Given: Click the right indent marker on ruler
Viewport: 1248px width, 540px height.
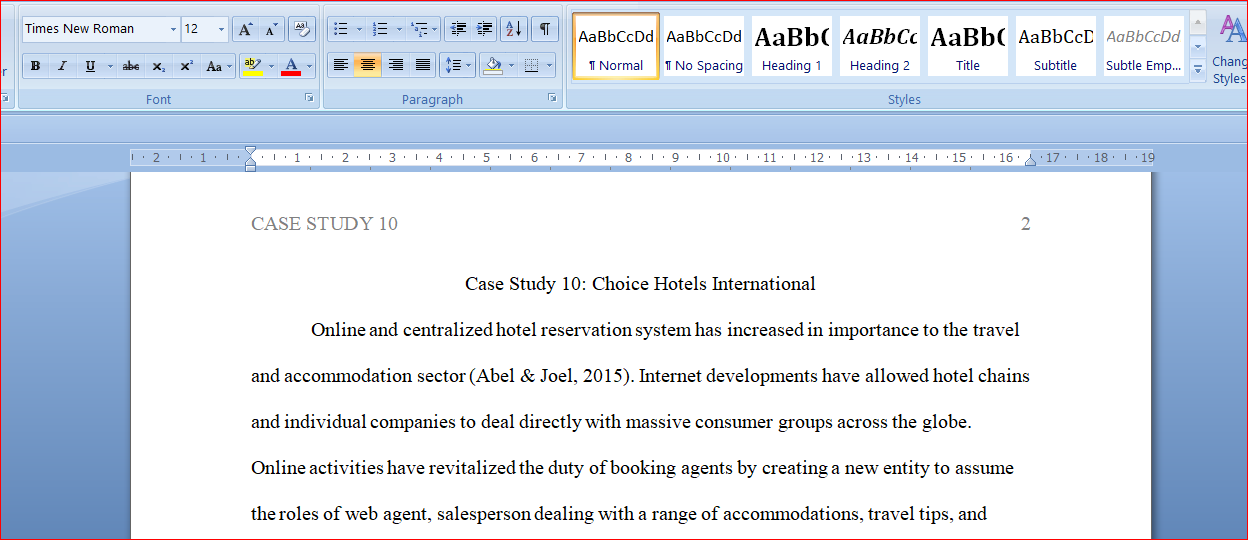Looking at the screenshot, I should pyautogui.click(x=1030, y=160).
